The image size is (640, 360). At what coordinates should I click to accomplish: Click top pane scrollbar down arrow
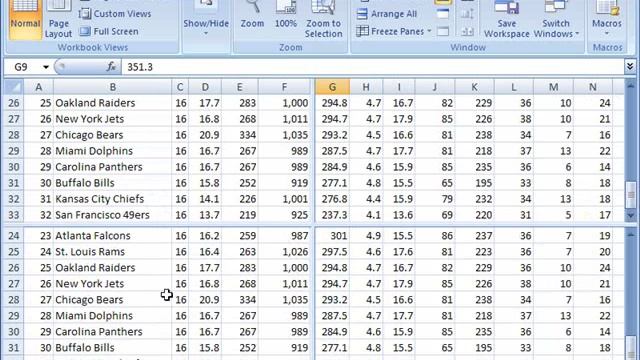(630, 215)
